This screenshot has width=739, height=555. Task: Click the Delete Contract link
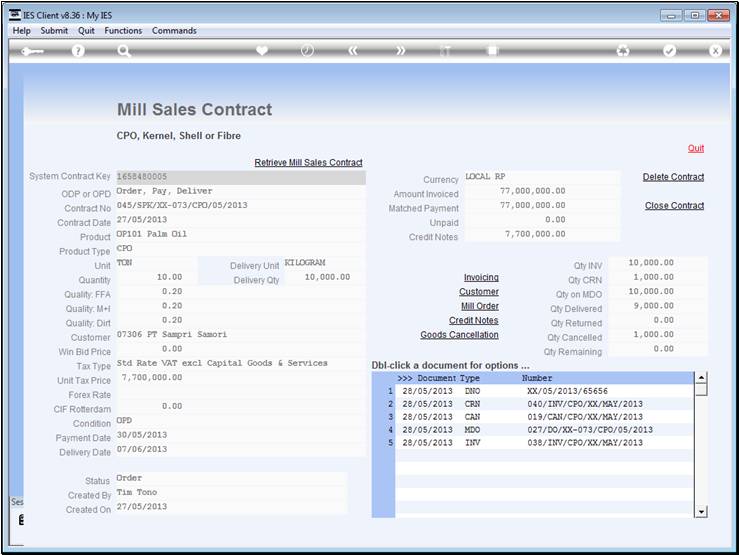point(673,177)
